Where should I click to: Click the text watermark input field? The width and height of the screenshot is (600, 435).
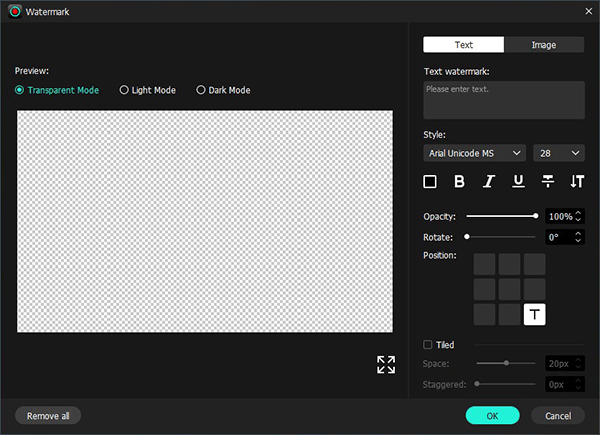click(x=504, y=100)
